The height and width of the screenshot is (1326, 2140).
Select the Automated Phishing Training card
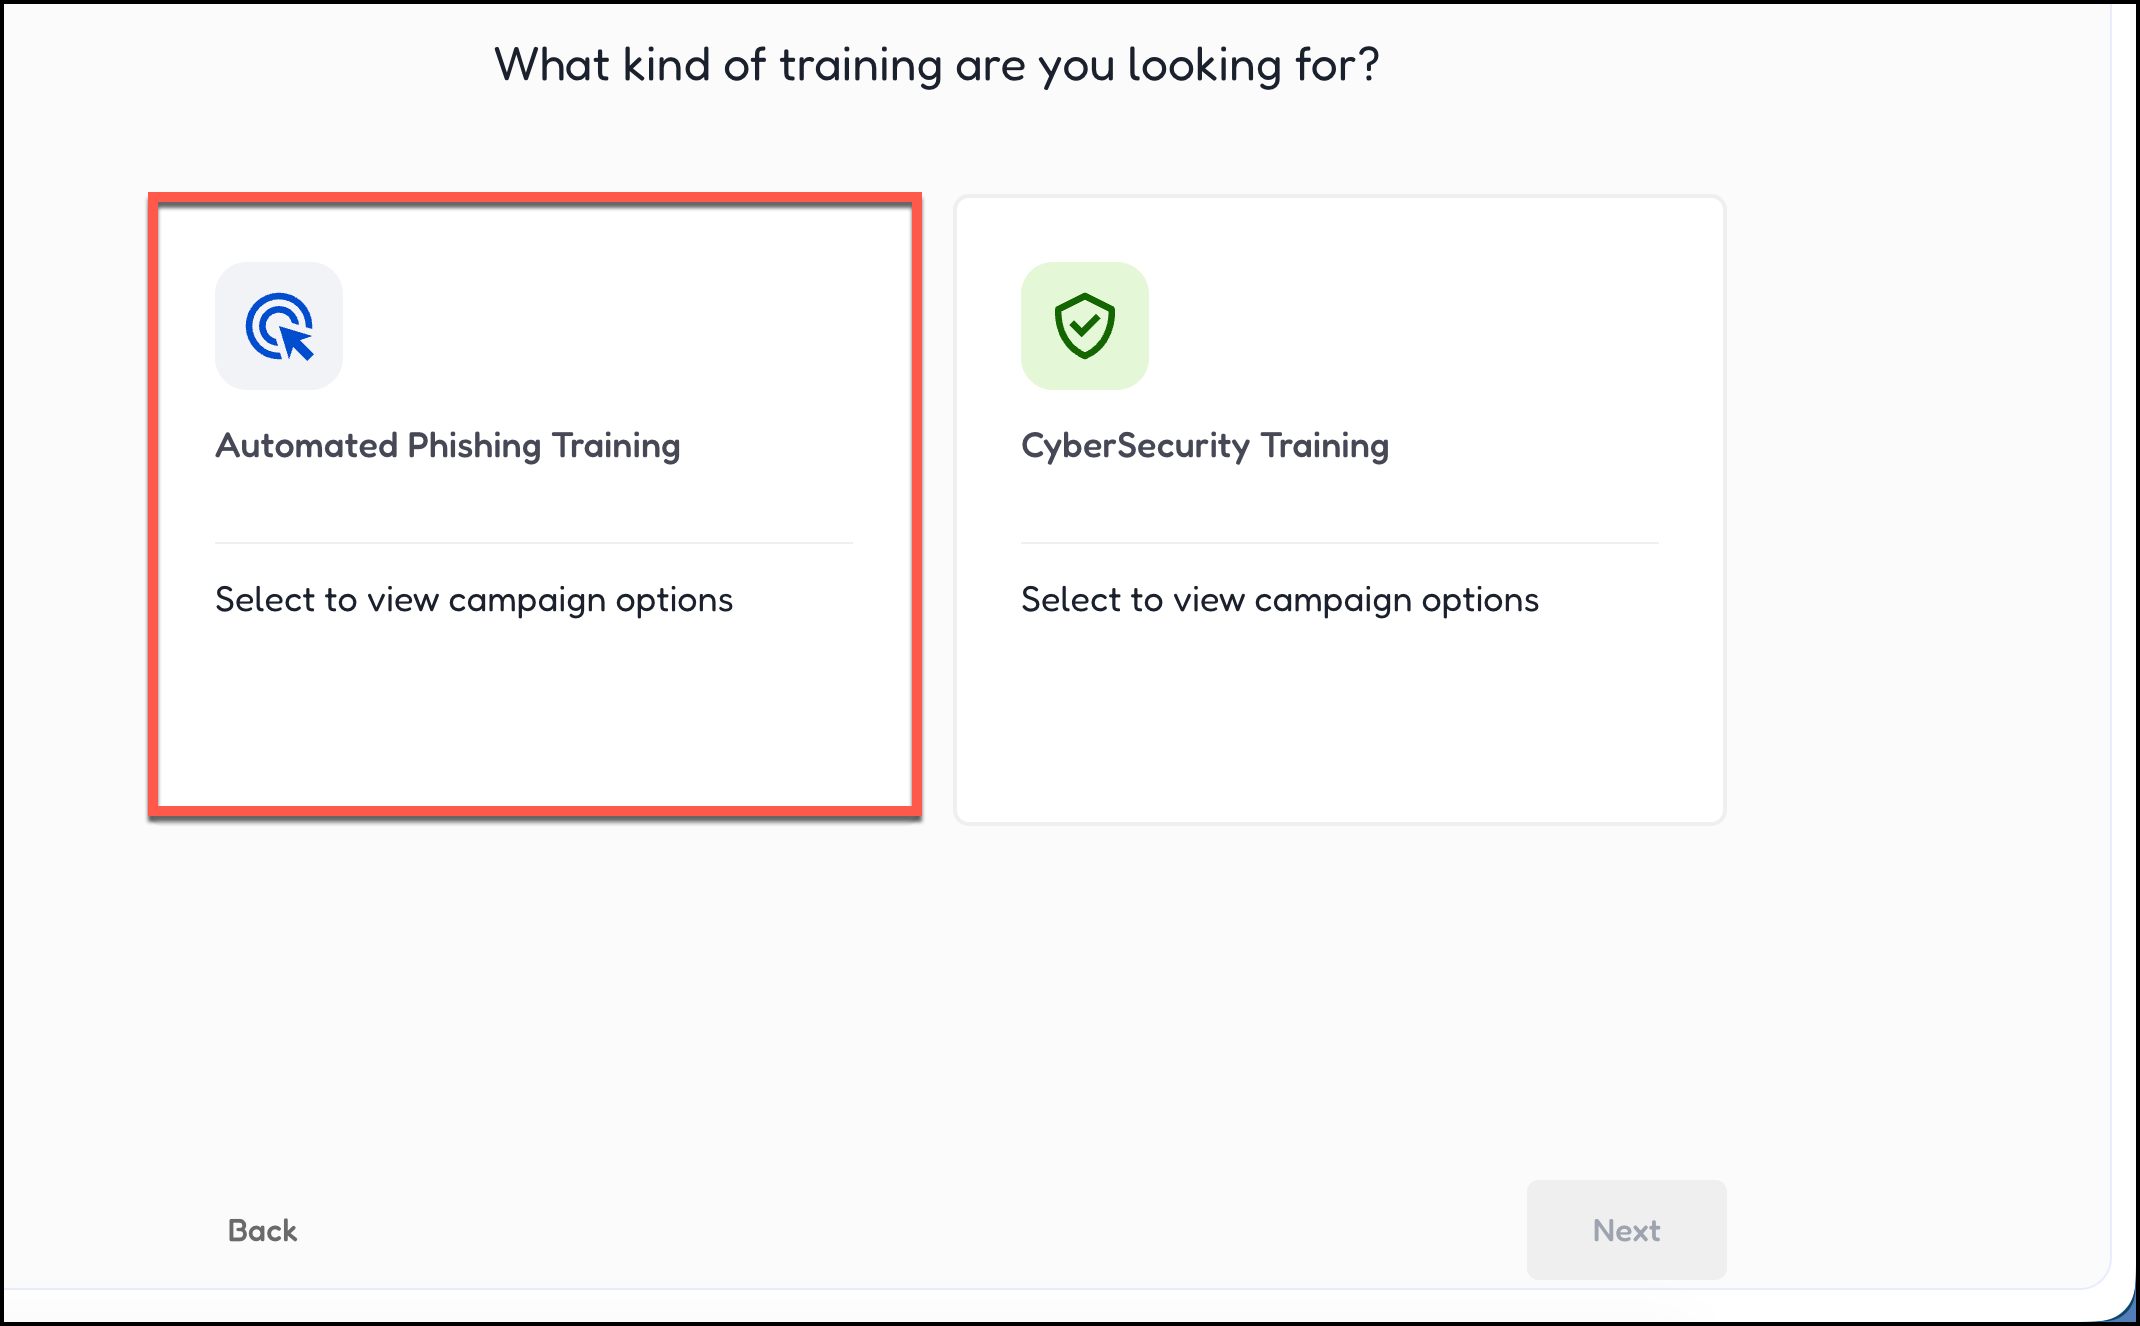[534, 507]
